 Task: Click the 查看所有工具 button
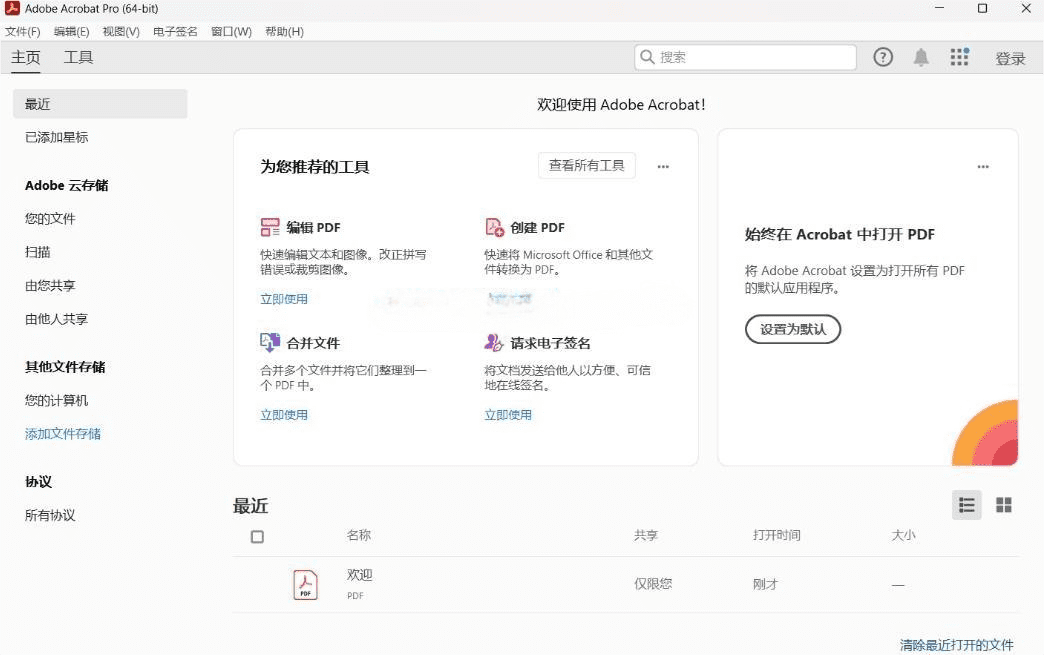tap(587, 166)
